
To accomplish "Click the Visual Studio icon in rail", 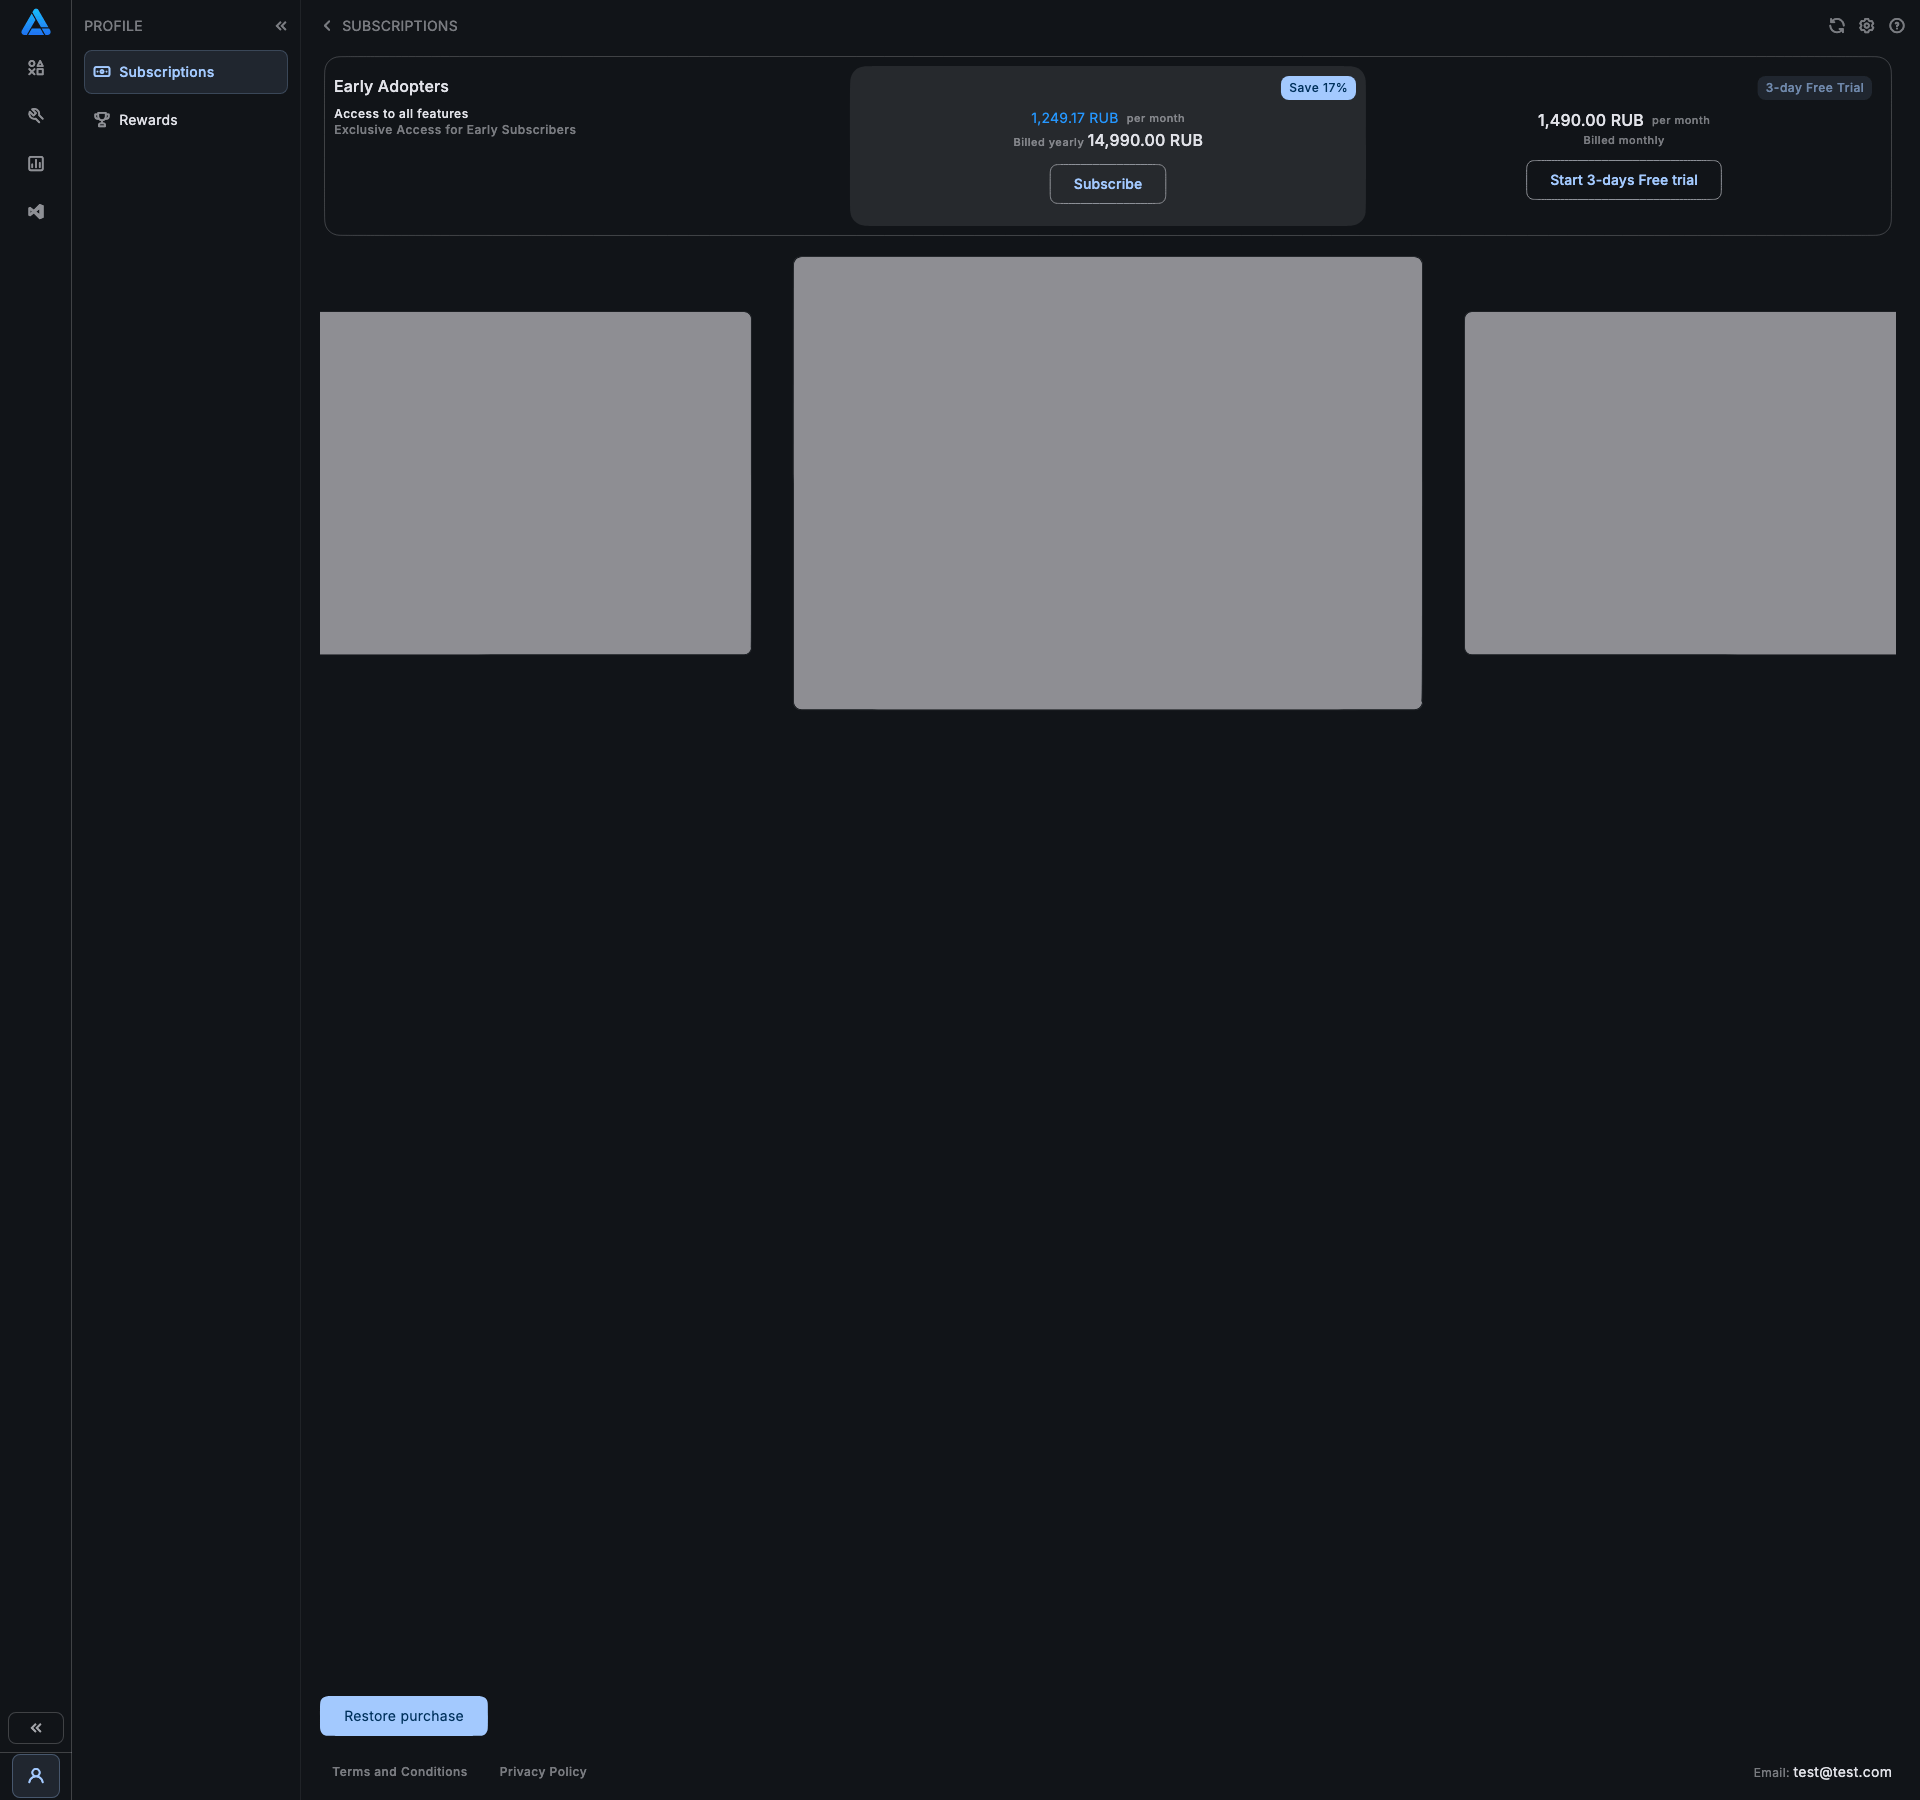I will pyautogui.click(x=36, y=212).
